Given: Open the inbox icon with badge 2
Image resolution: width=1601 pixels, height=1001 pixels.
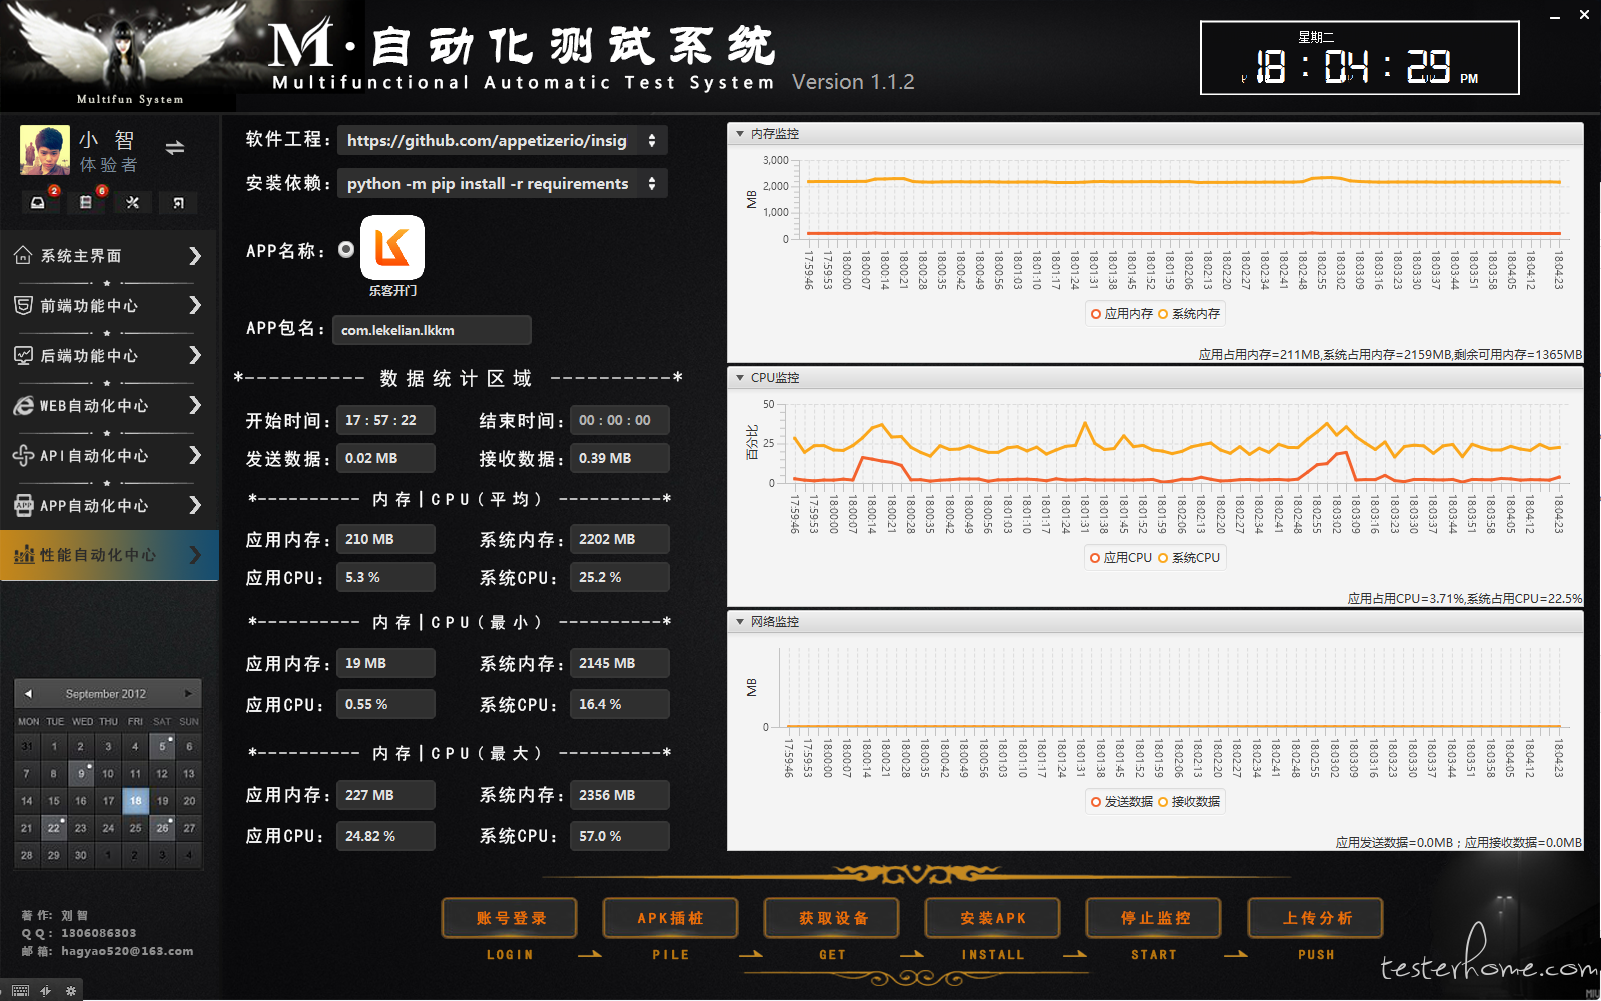Looking at the screenshot, I should (38, 203).
